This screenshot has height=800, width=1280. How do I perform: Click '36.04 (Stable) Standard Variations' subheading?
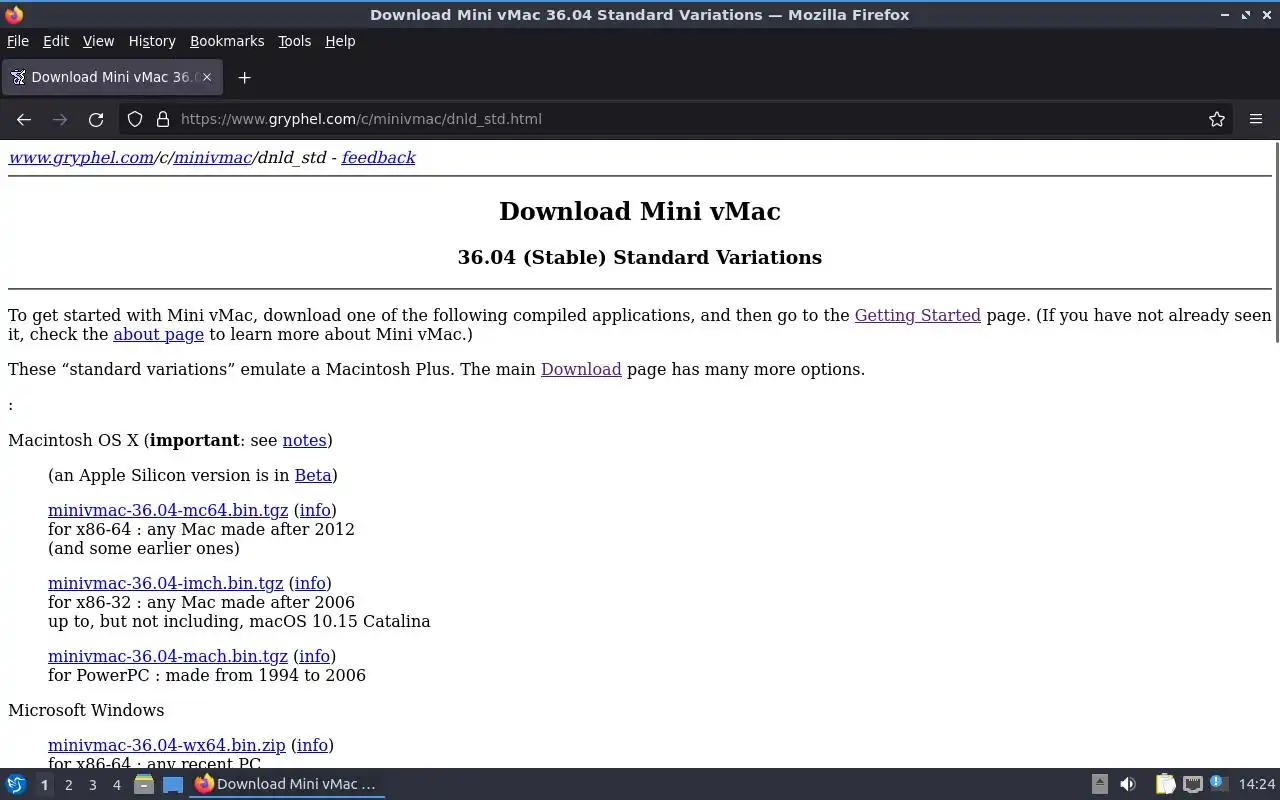(640, 257)
